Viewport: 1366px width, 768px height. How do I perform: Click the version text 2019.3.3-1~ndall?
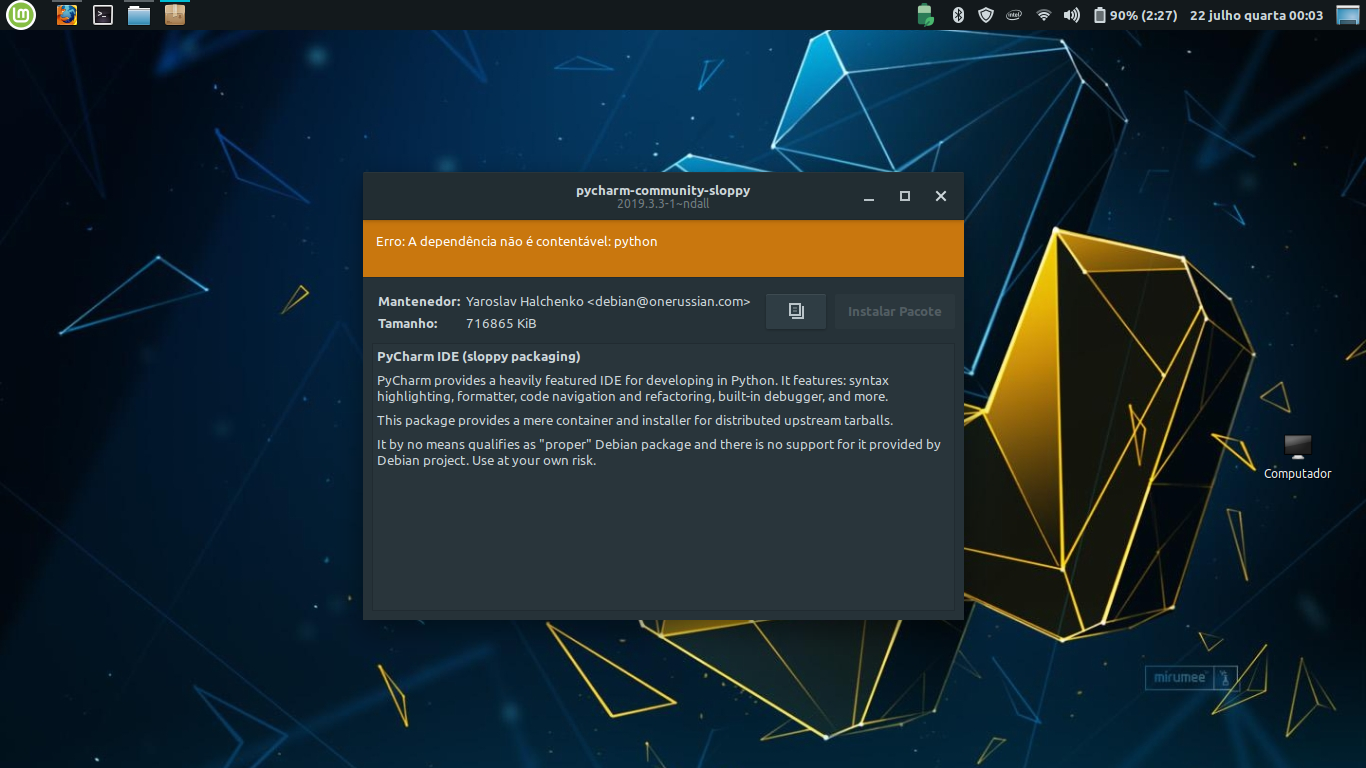click(x=663, y=204)
